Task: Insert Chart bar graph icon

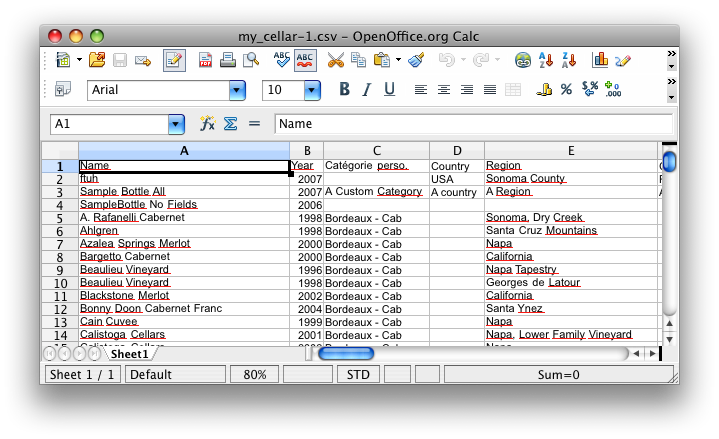Action: tap(600, 60)
